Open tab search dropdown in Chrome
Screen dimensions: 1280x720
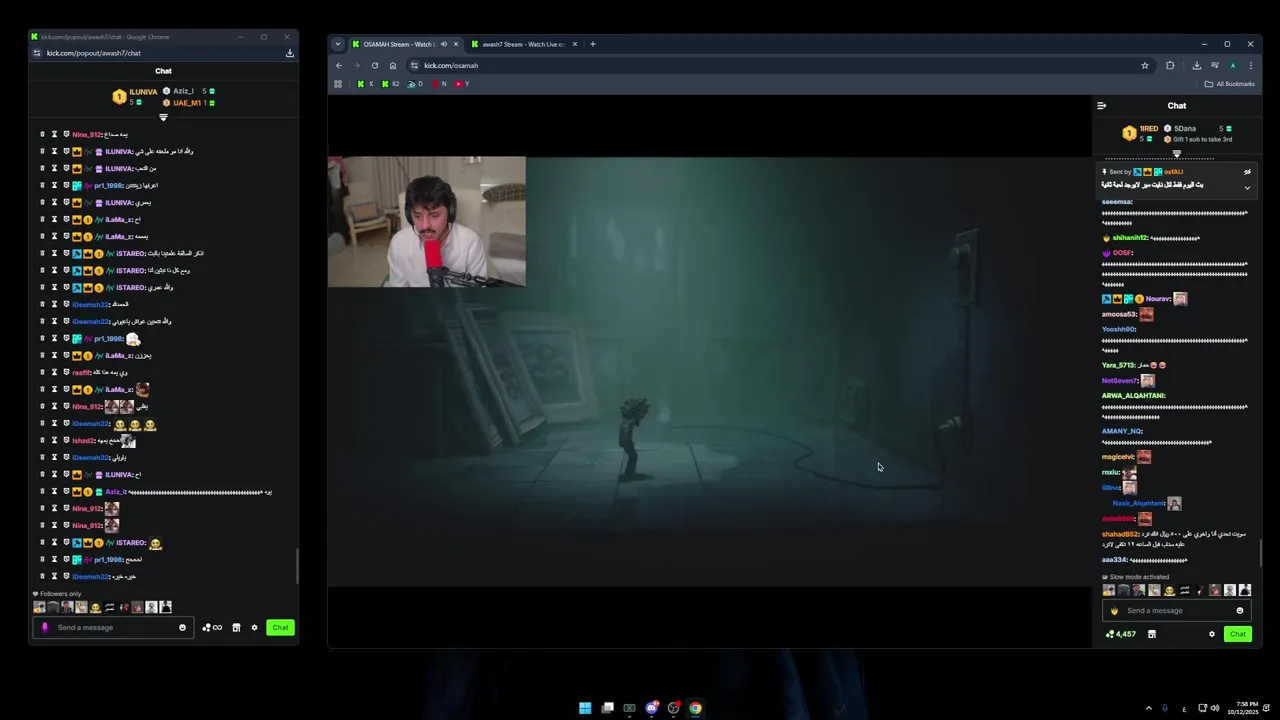pyautogui.click(x=338, y=44)
